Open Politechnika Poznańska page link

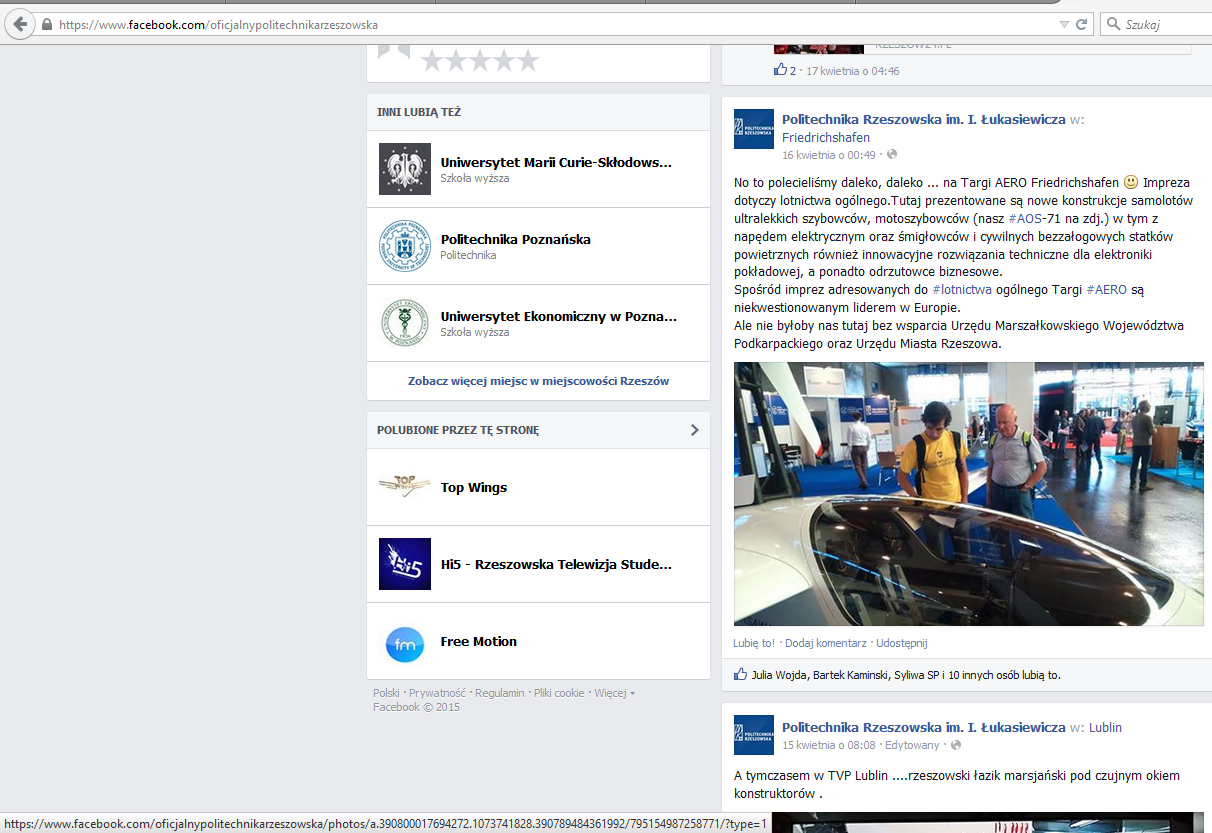516,240
